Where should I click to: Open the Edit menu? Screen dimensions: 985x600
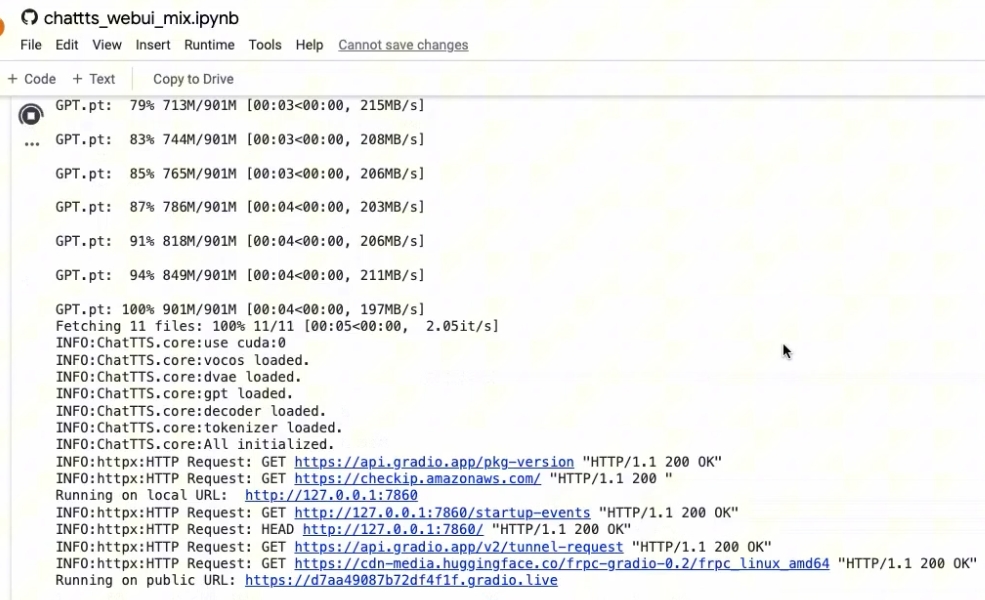(x=67, y=45)
